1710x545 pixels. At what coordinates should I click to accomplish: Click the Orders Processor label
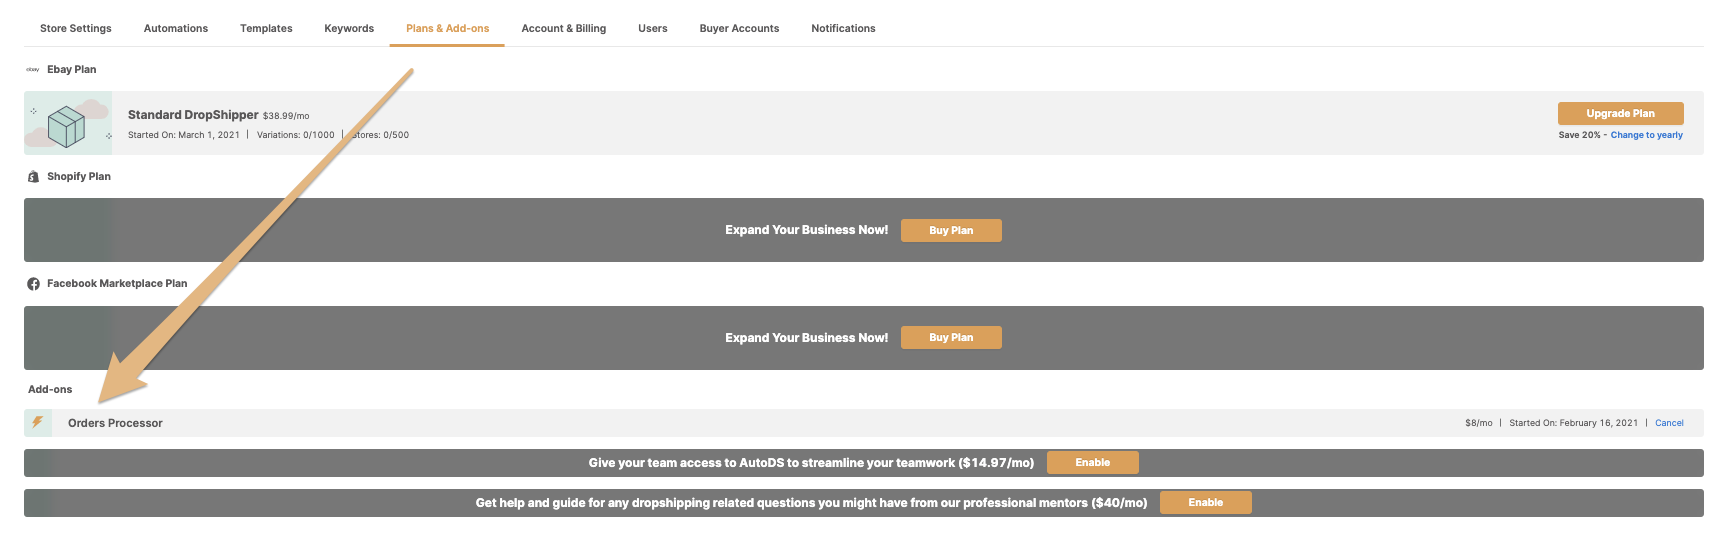coord(115,423)
